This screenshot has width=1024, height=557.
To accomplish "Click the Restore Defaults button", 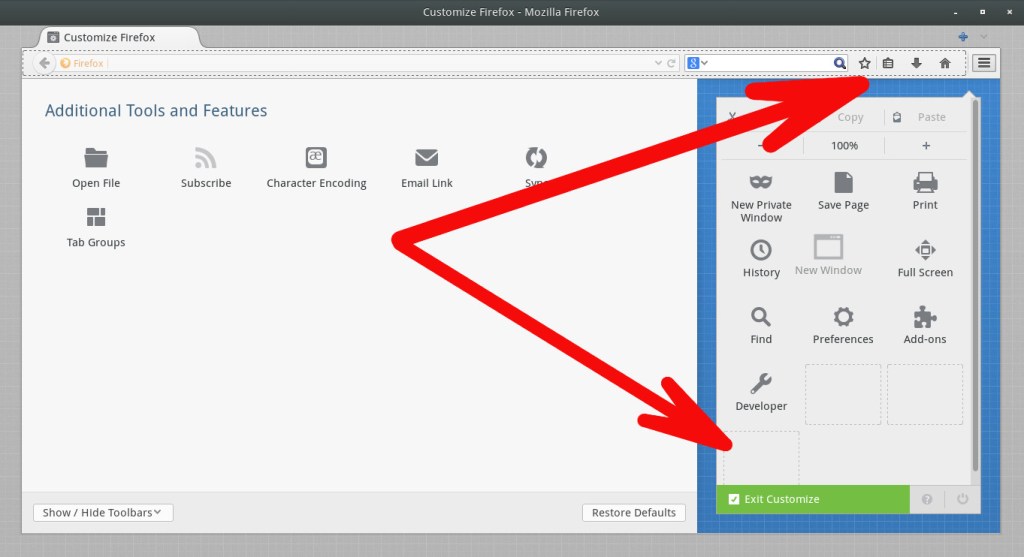I will point(633,513).
